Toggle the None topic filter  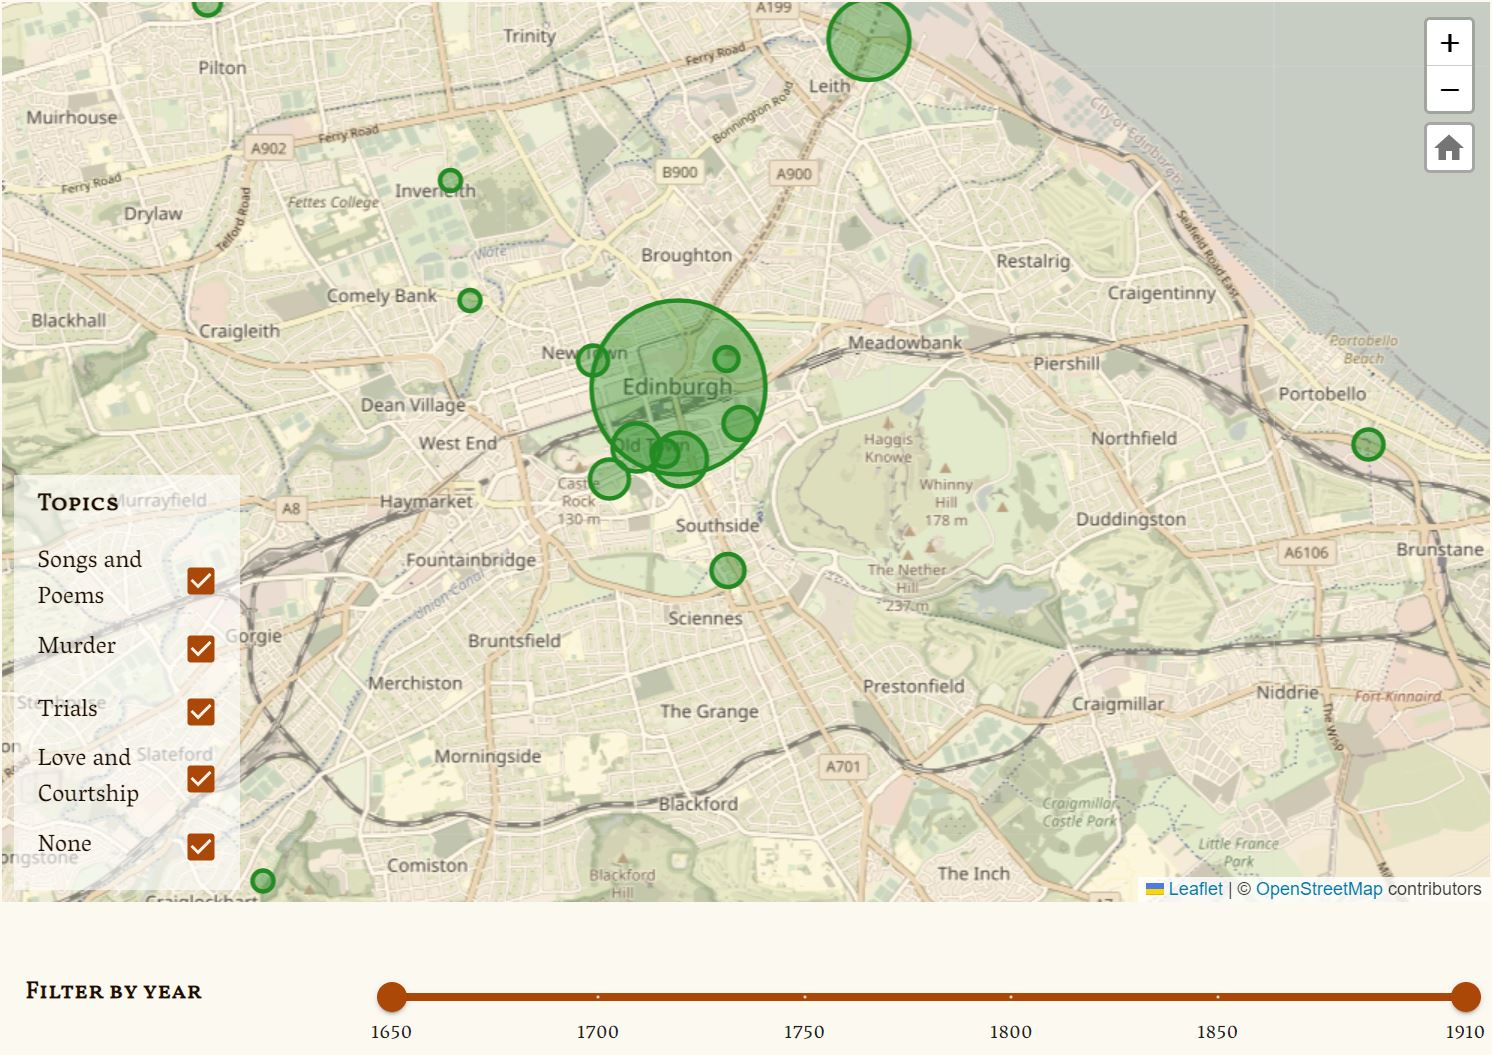(201, 847)
